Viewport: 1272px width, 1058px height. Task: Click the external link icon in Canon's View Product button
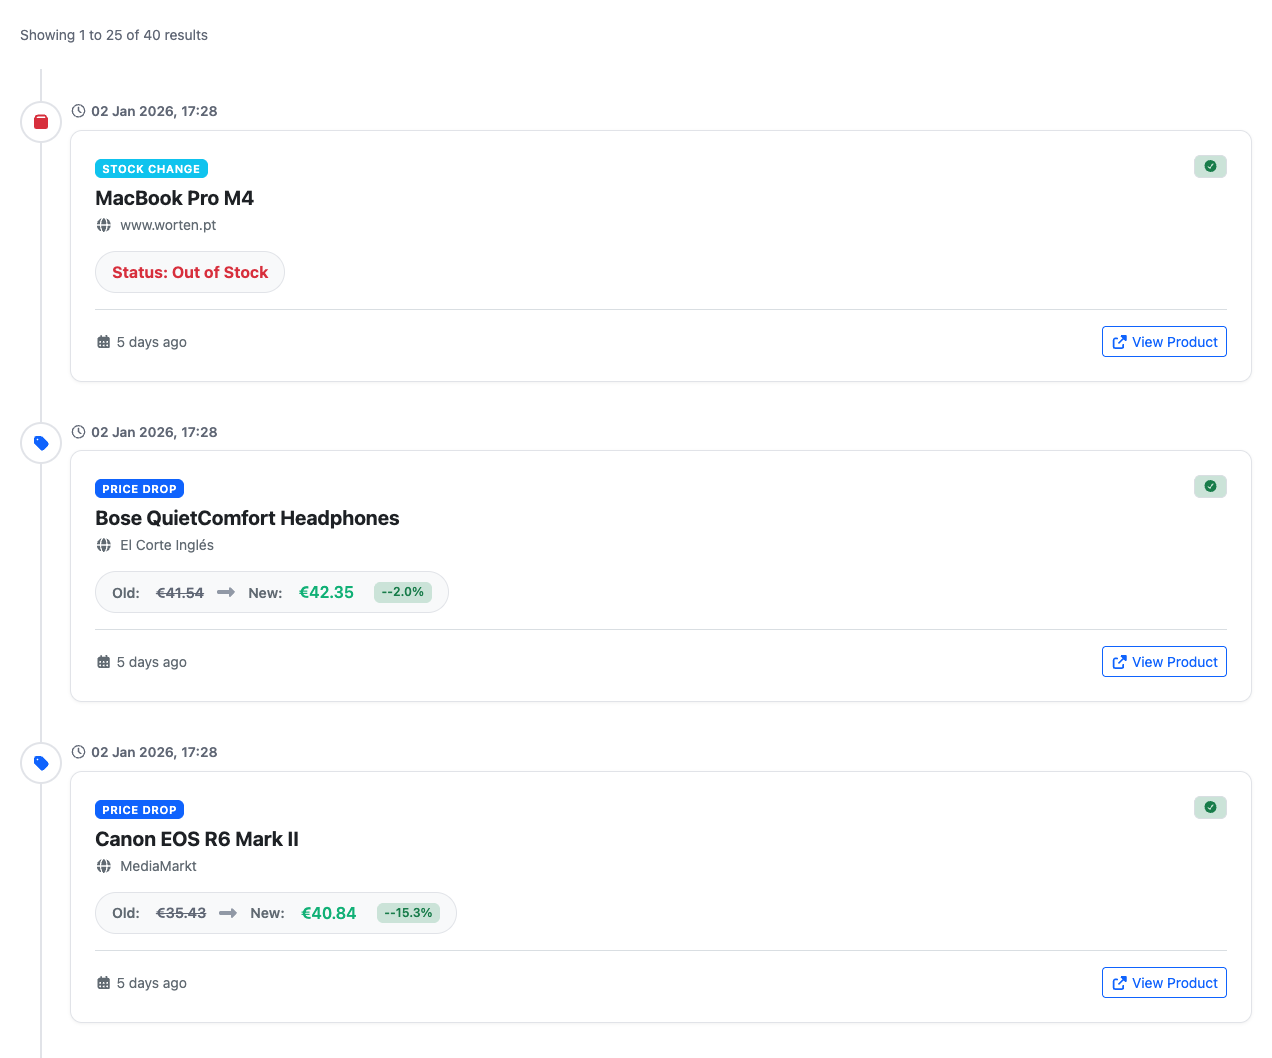point(1122,982)
